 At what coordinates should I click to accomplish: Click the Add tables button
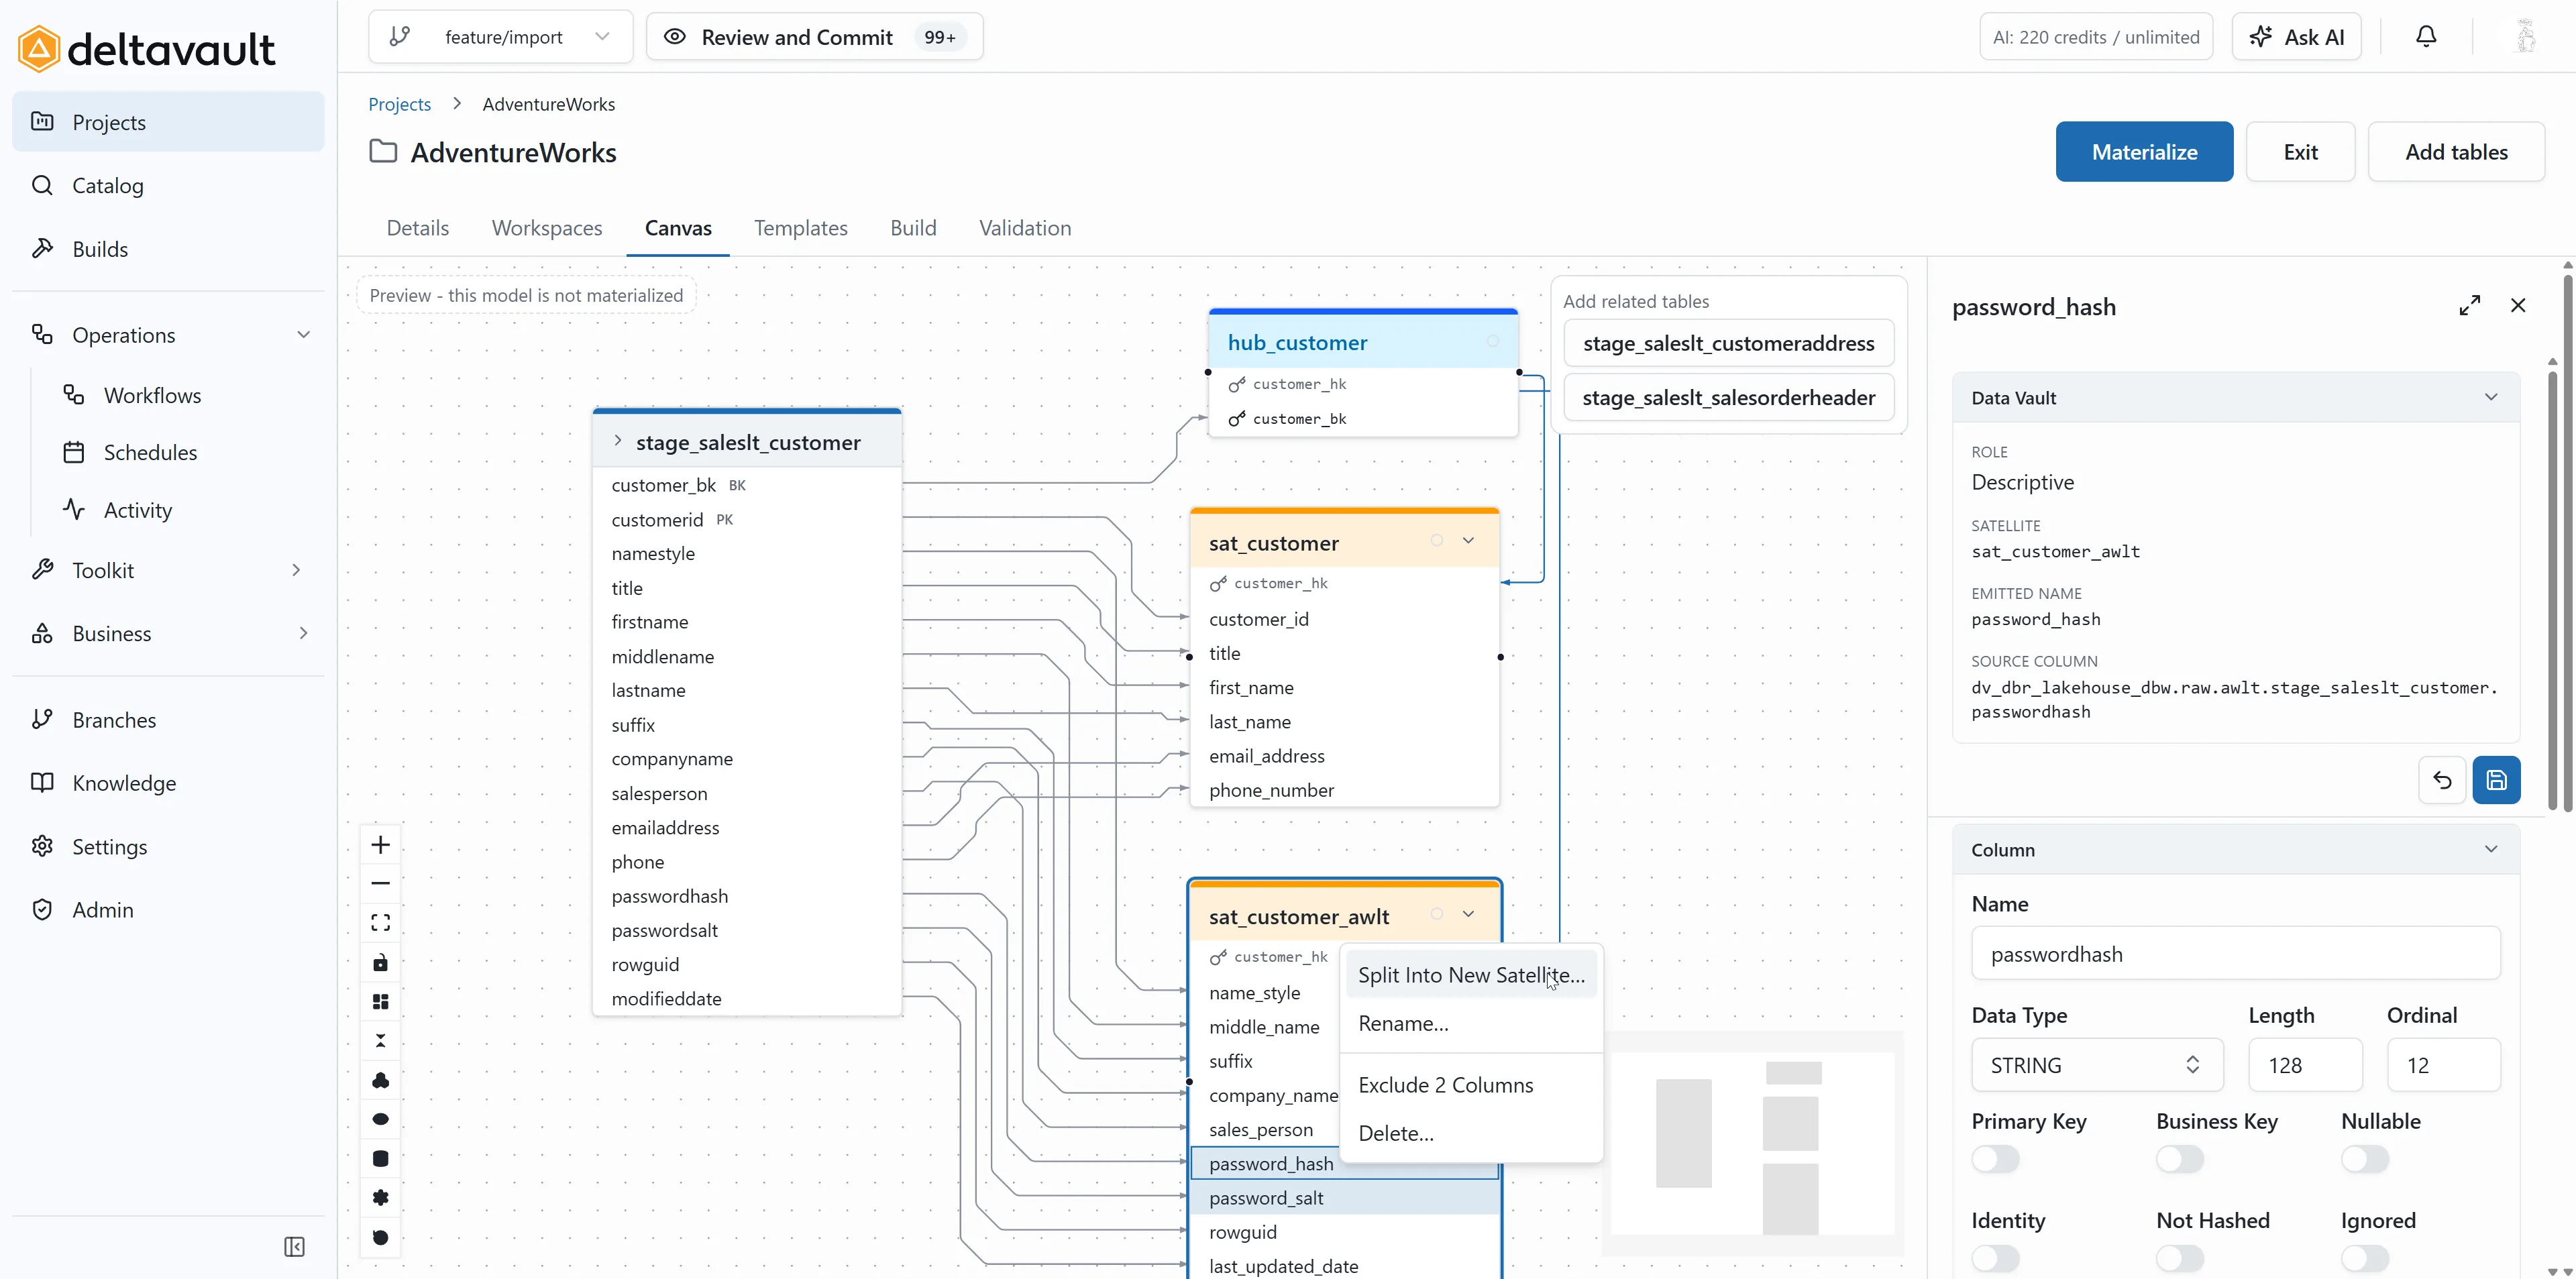pyautogui.click(x=2456, y=152)
